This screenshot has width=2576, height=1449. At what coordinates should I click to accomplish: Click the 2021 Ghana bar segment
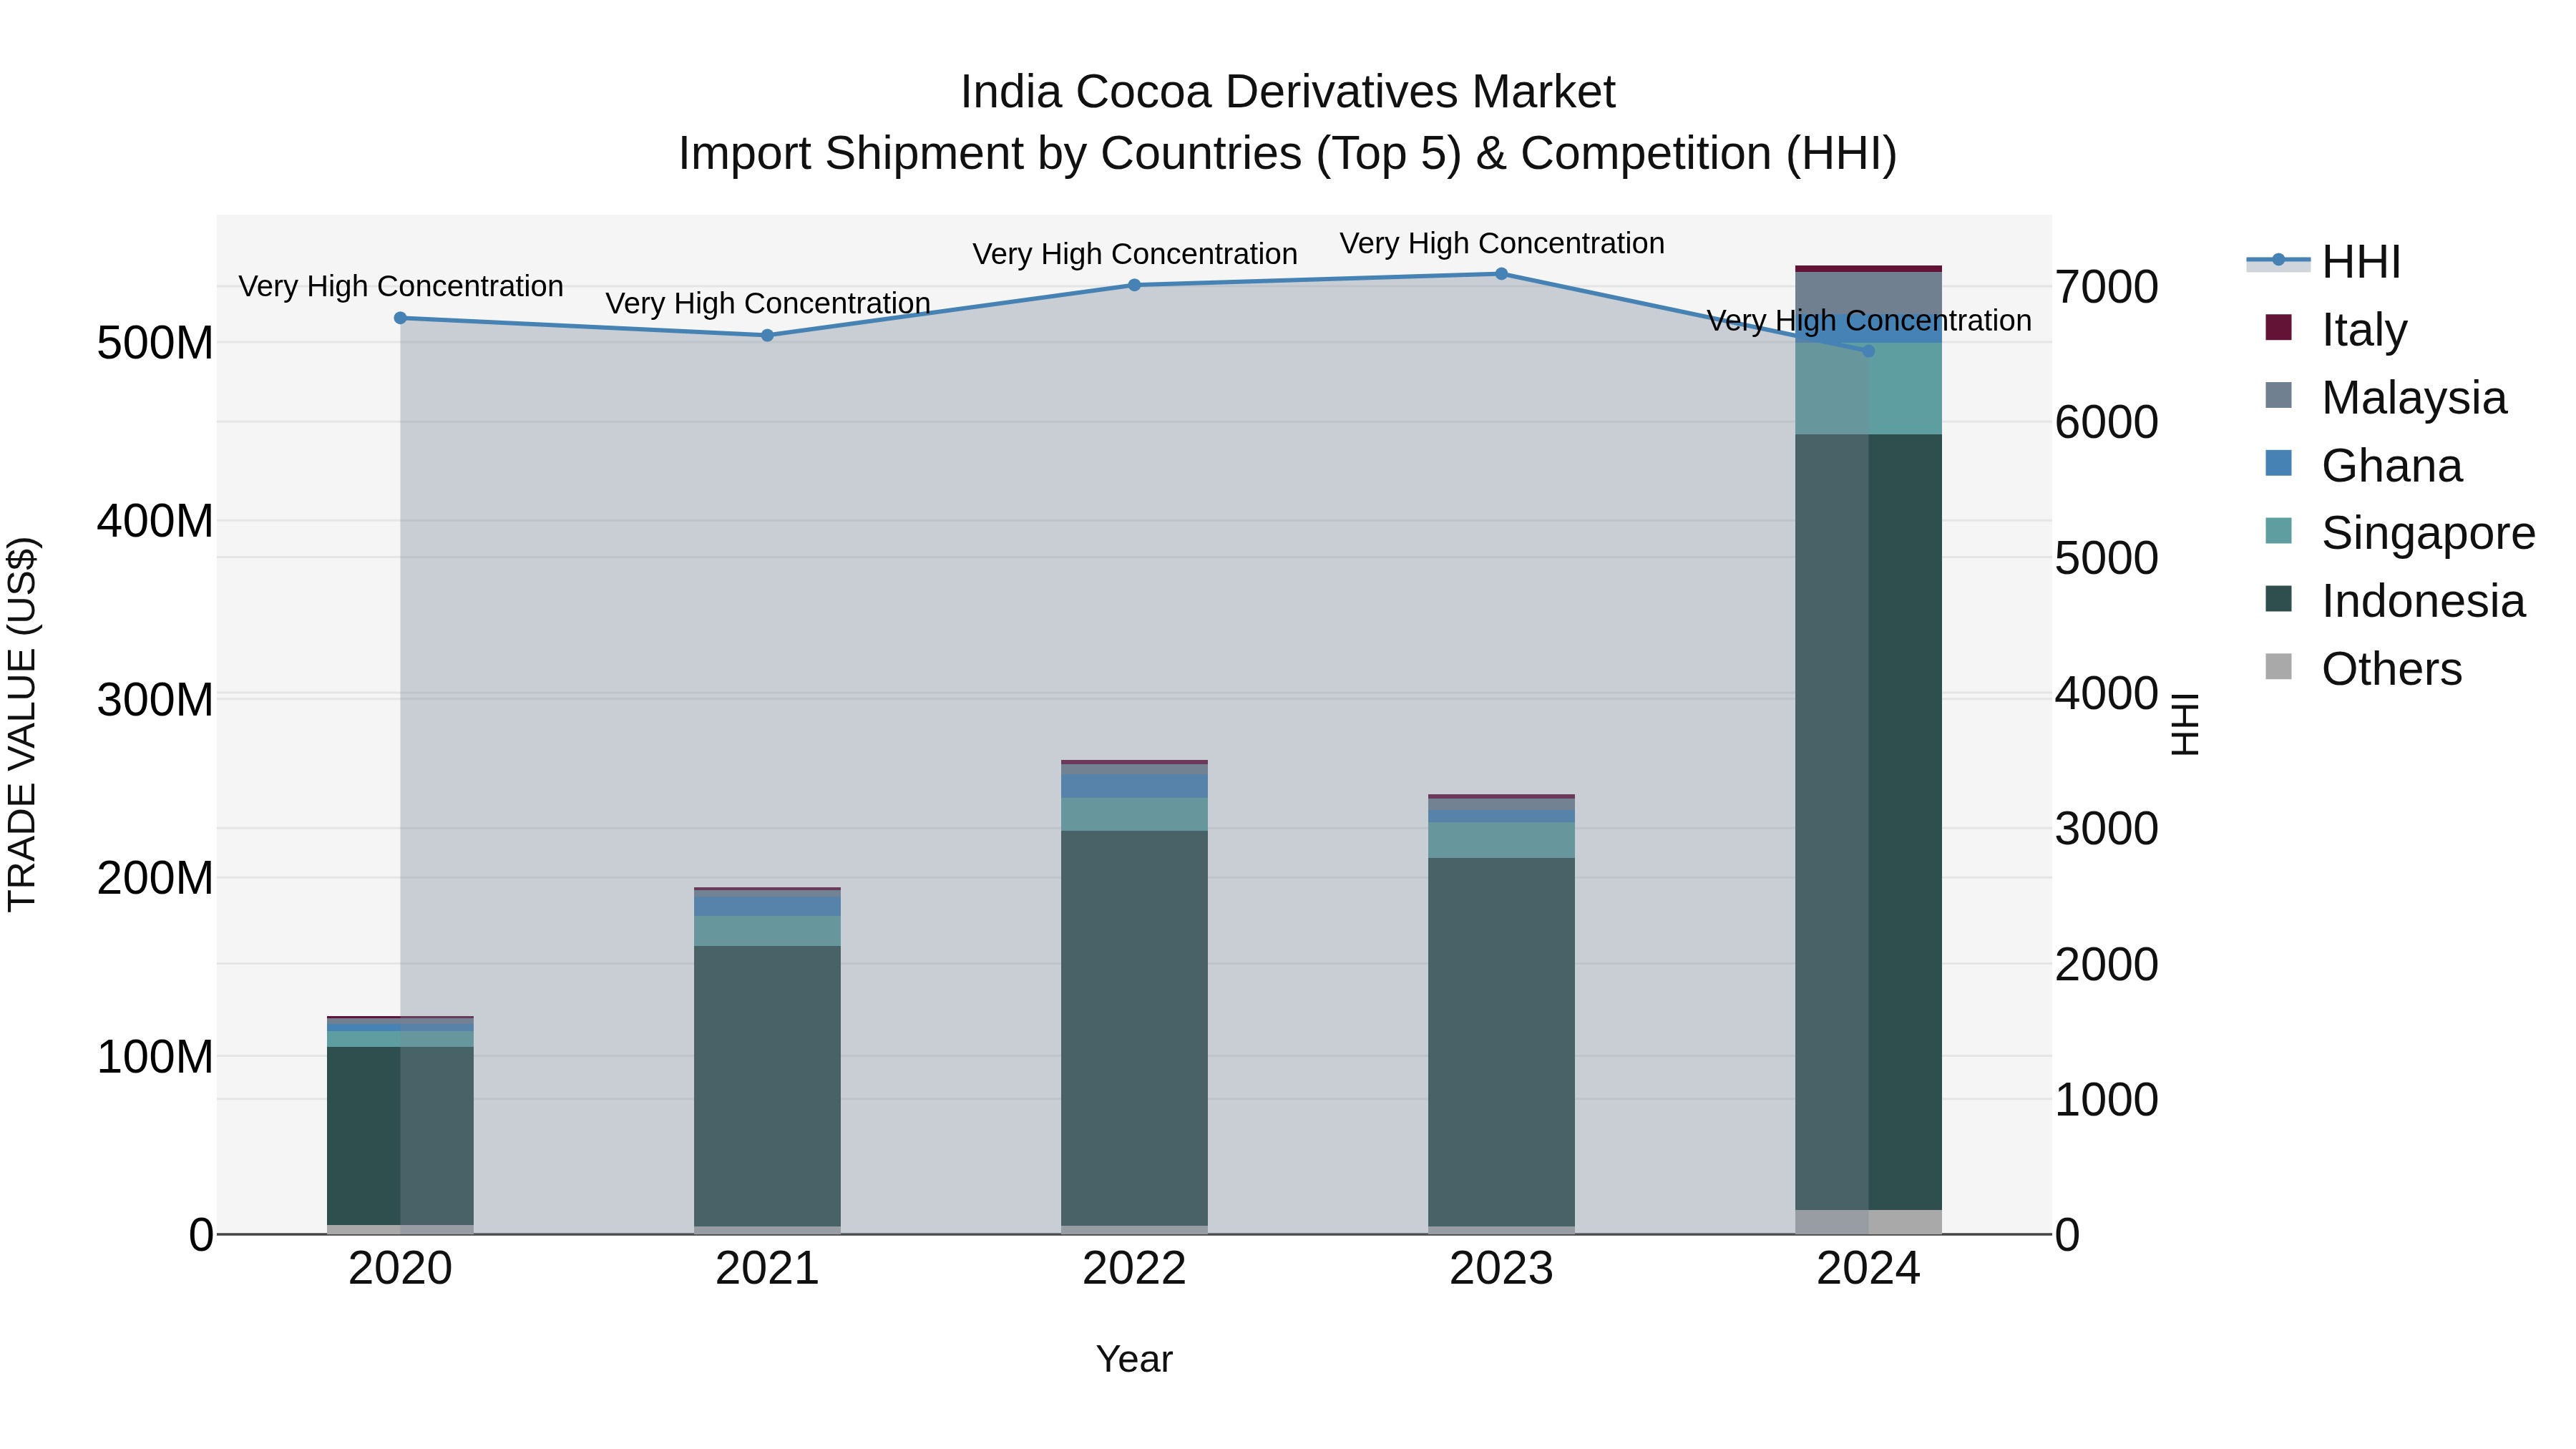coord(767,906)
